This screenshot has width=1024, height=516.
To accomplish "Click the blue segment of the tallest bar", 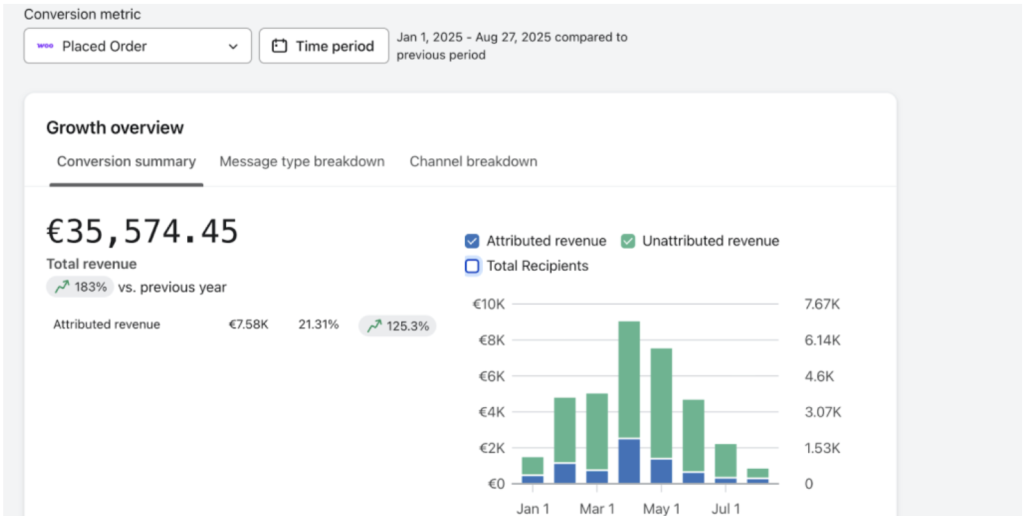I will (629, 461).
